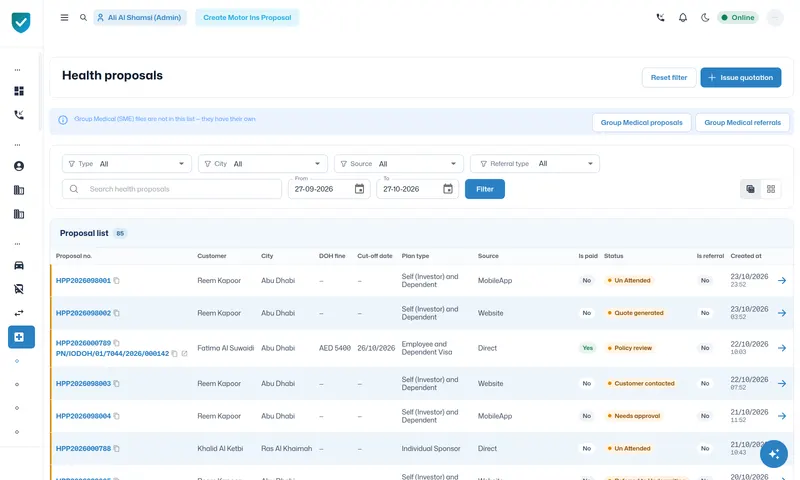800x480 pixels.
Task: Click the search magnifier icon in top bar
Action: pos(83,17)
